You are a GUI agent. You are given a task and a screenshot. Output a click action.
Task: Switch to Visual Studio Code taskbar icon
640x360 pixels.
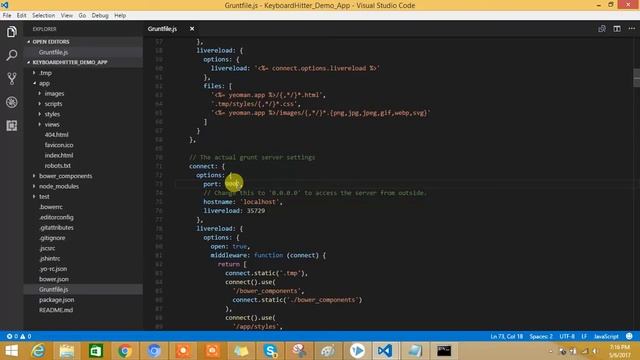(385, 351)
